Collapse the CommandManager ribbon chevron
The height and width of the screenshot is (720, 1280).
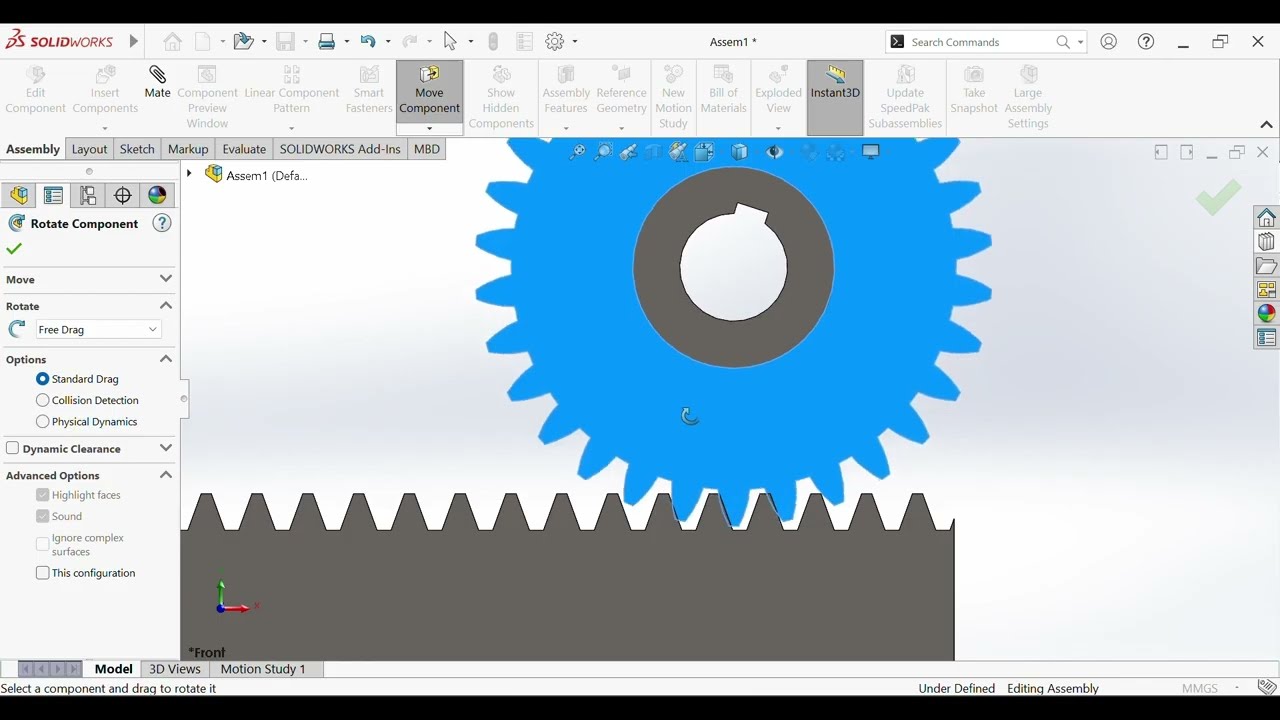(x=1266, y=125)
